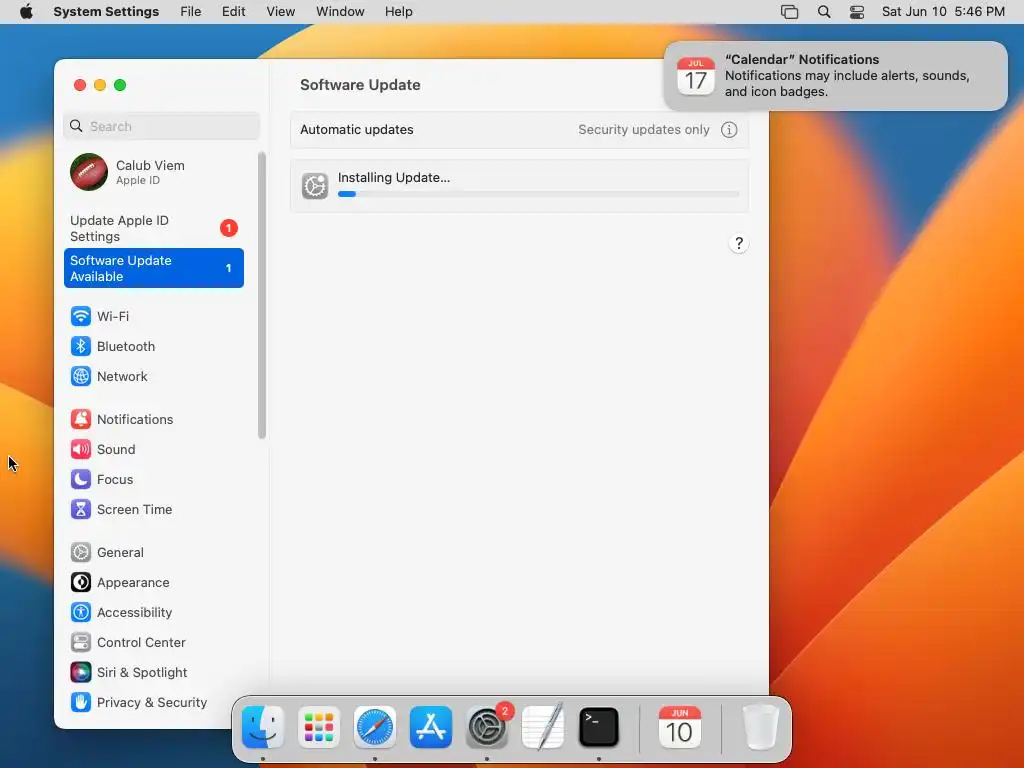Image resolution: width=1024 pixels, height=768 pixels.
Task: Open App Store from the Dock
Action: [431, 727]
